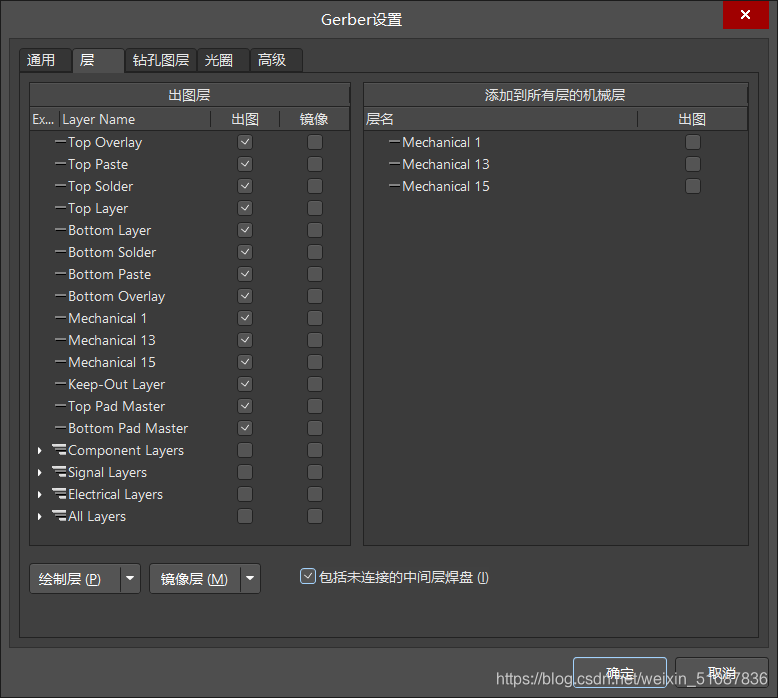
Task: Open the 镜像层 dropdown arrow
Action: pyautogui.click(x=250, y=579)
